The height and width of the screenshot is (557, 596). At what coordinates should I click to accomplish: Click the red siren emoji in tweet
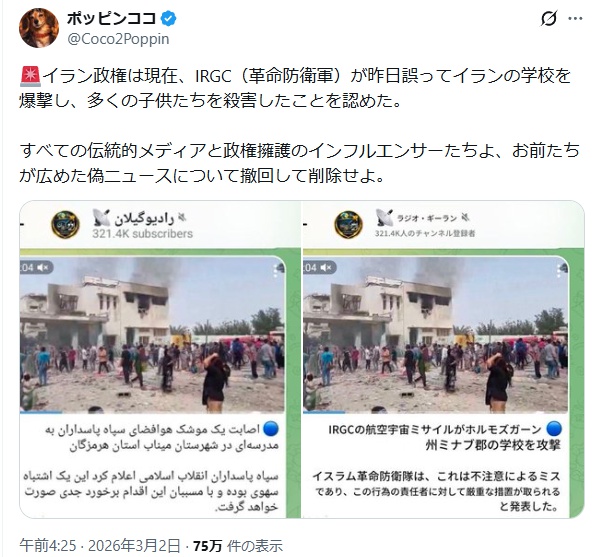30,76
